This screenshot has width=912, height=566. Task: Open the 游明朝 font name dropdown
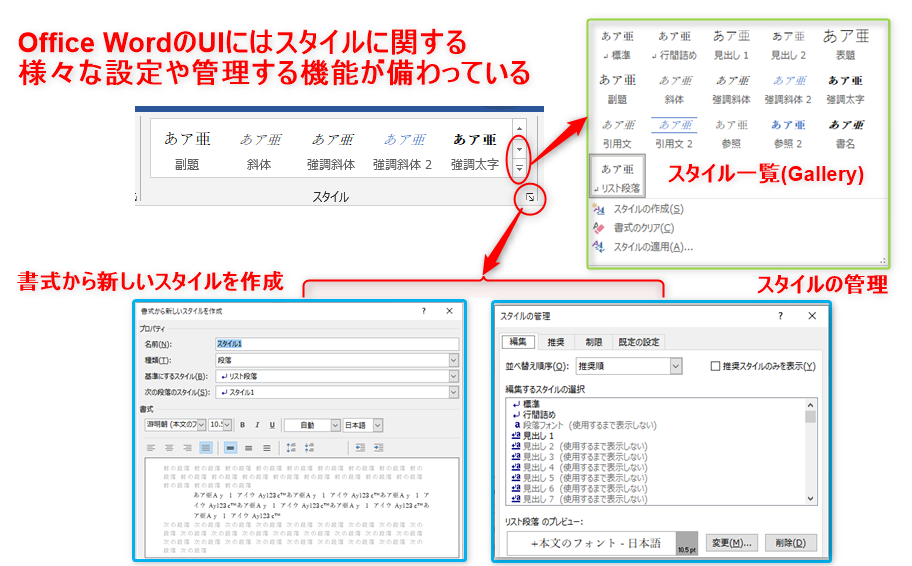[x=201, y=425]
